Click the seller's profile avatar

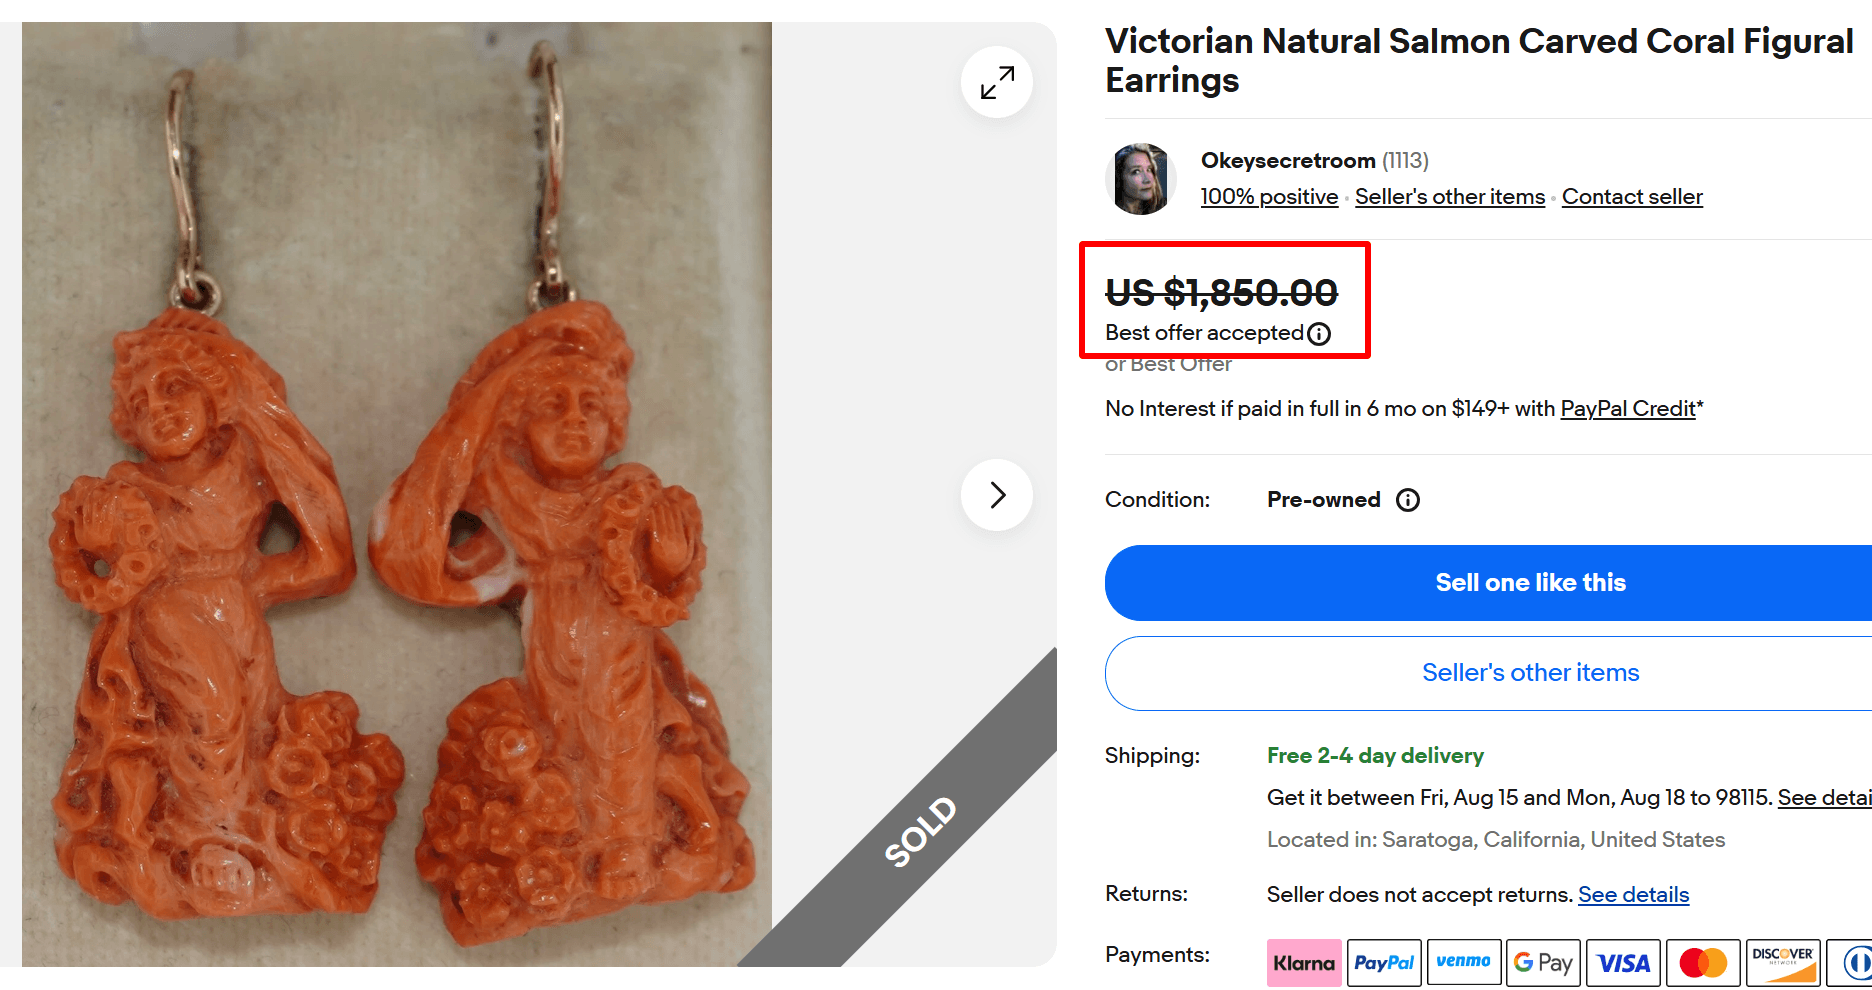1141,179
